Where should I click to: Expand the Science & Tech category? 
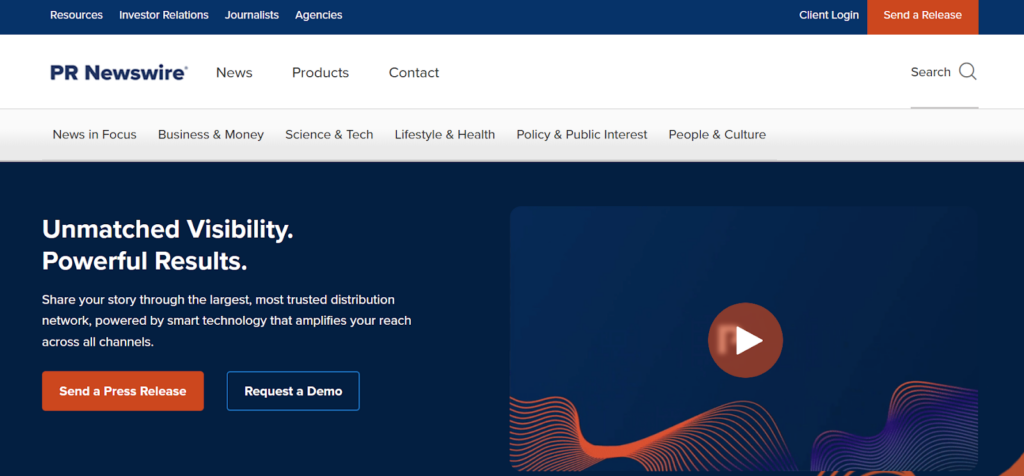pyautogui.click(x=329, y=135)
